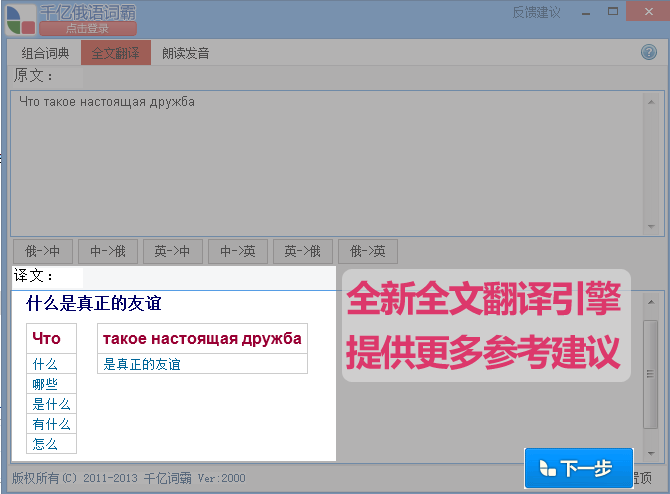The width and height of the screenshot is (670, 494).
Task: Close the 千亿俄语词霸 window
Action: click(648, 12)
